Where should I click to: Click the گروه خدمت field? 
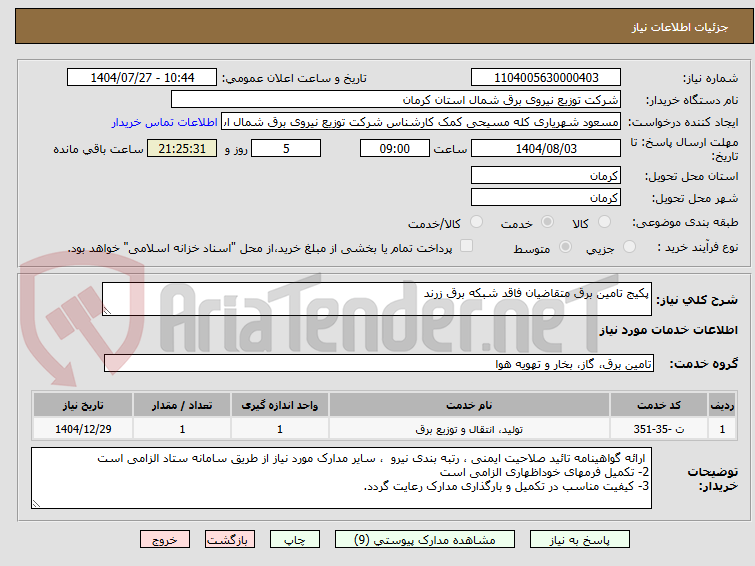tap(379, 363)
